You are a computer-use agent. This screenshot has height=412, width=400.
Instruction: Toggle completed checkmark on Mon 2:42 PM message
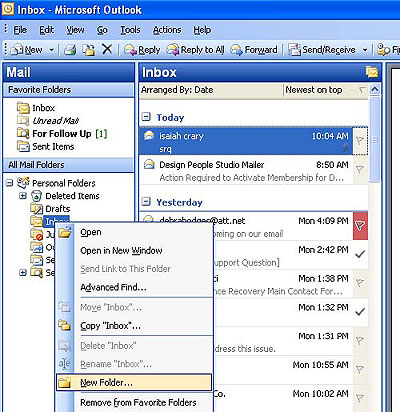(x=360, y=254)
